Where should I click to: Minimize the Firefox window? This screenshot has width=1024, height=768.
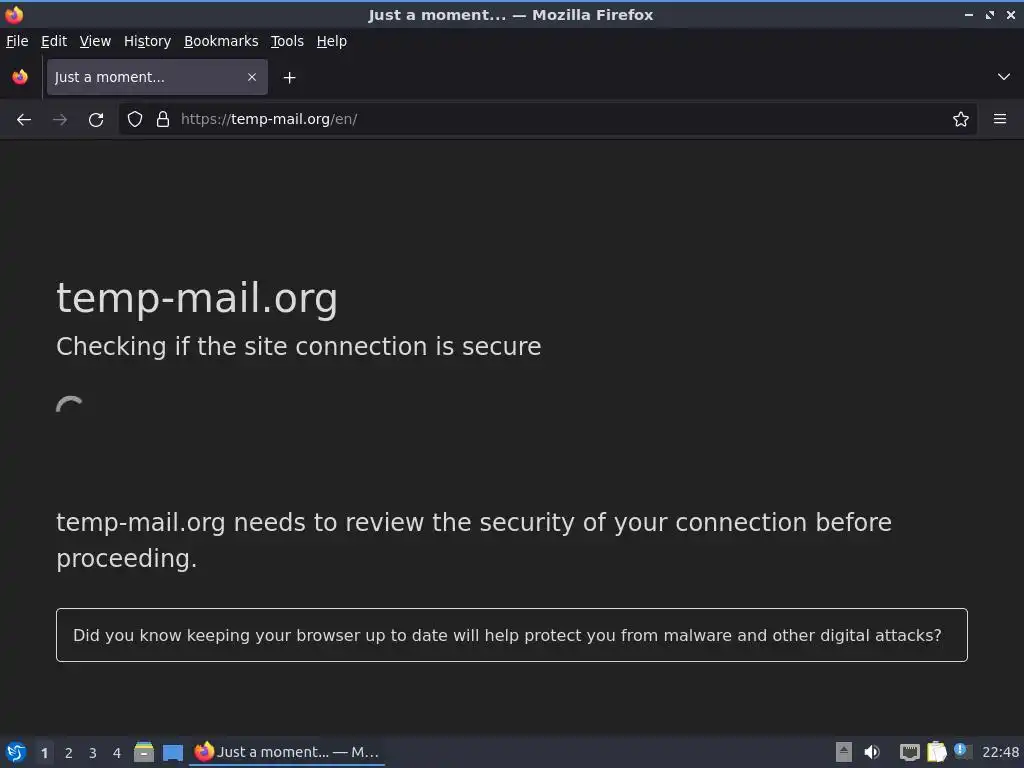pyautogui.click(x=968, y=14)
